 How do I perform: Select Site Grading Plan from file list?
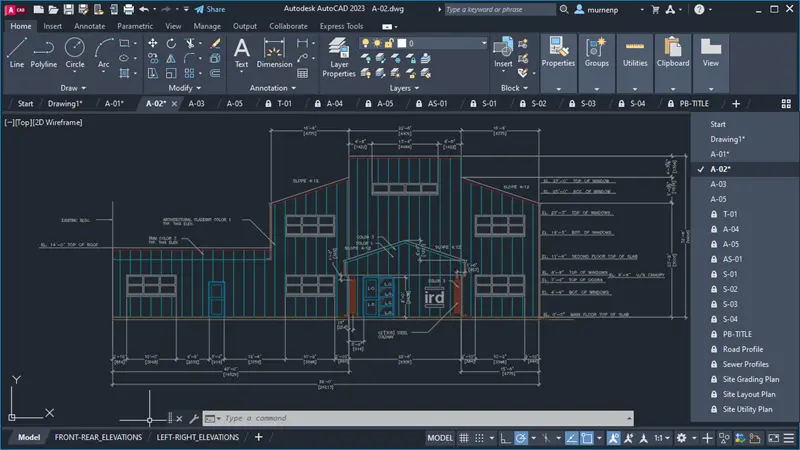tap(750, 379)
